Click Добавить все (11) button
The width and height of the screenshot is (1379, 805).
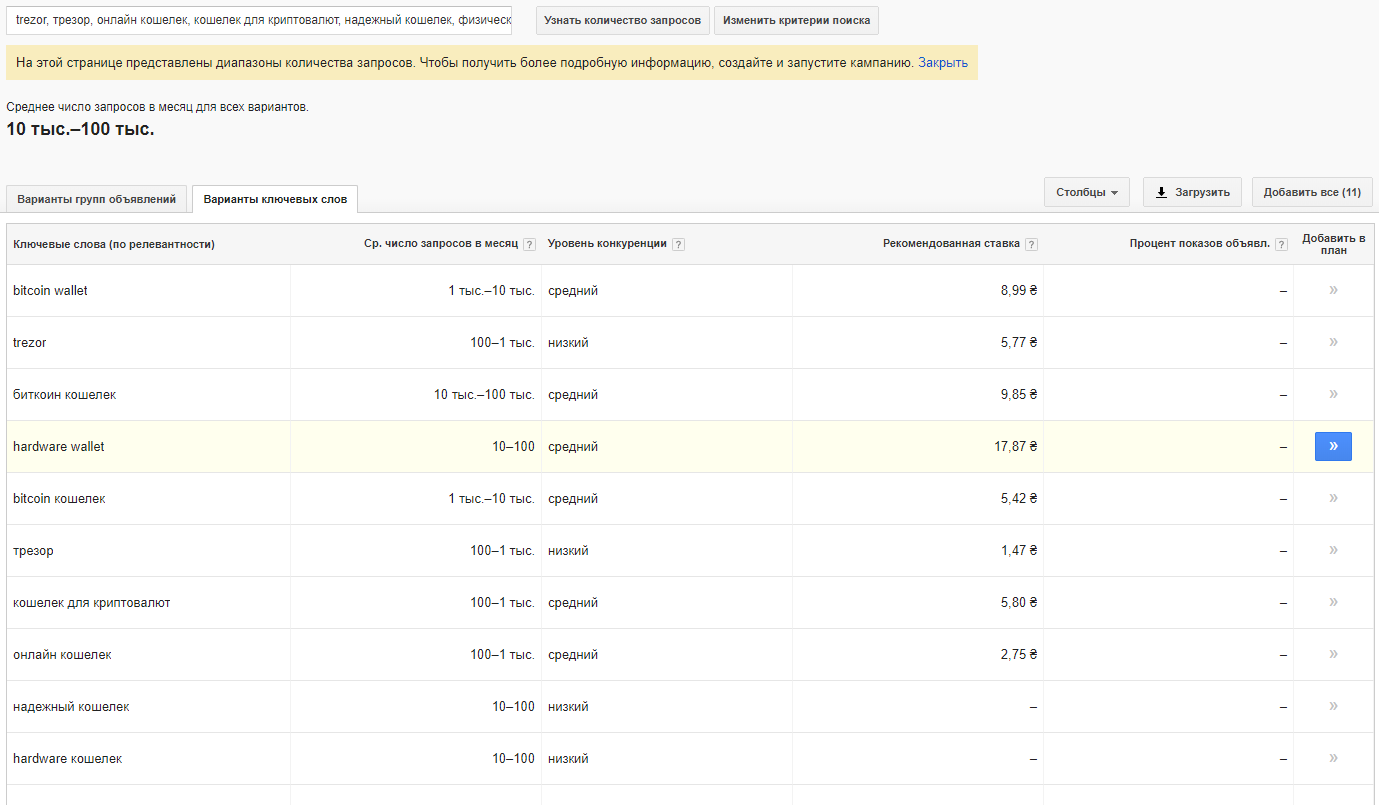[x=1311, y=192]
